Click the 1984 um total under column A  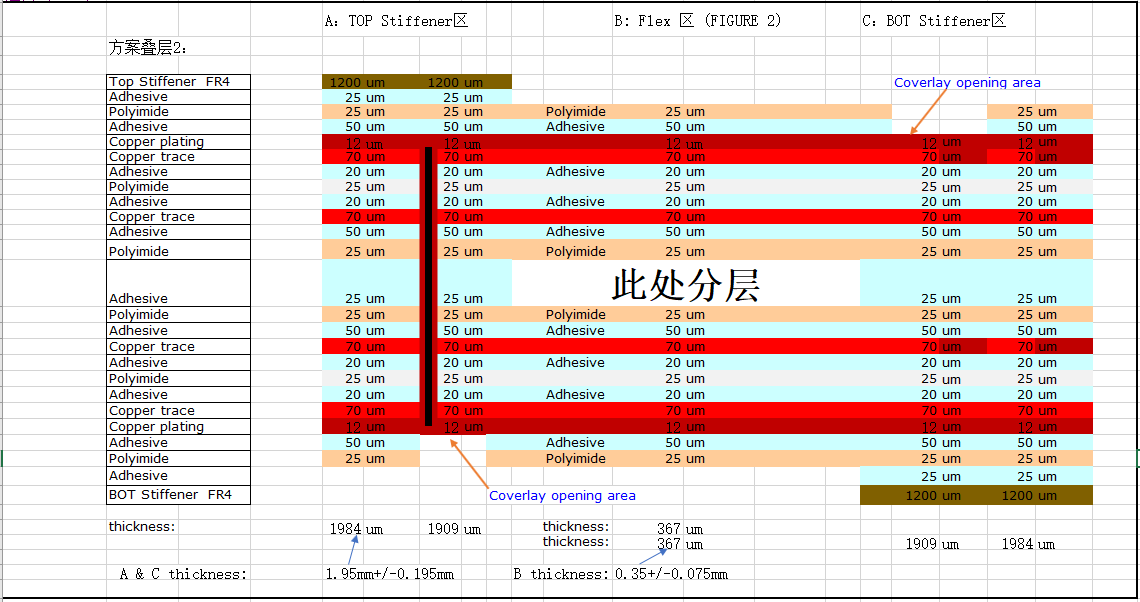click(x=356, y=529)
